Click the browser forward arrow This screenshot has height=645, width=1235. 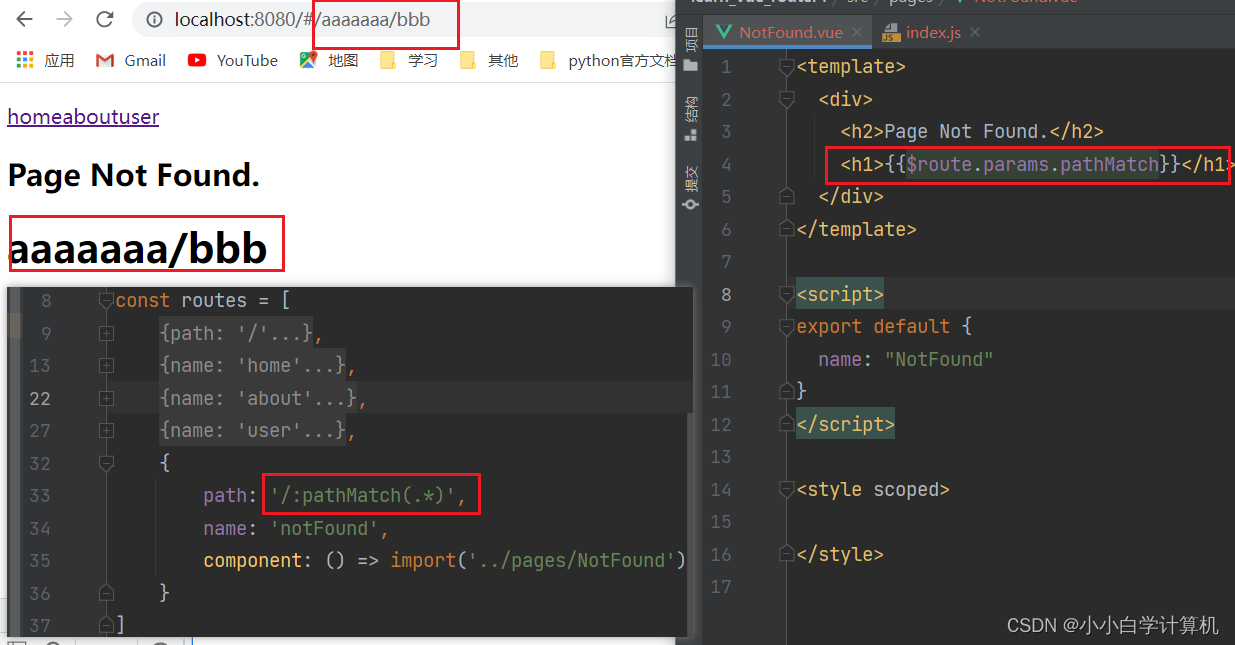point(64,19)
